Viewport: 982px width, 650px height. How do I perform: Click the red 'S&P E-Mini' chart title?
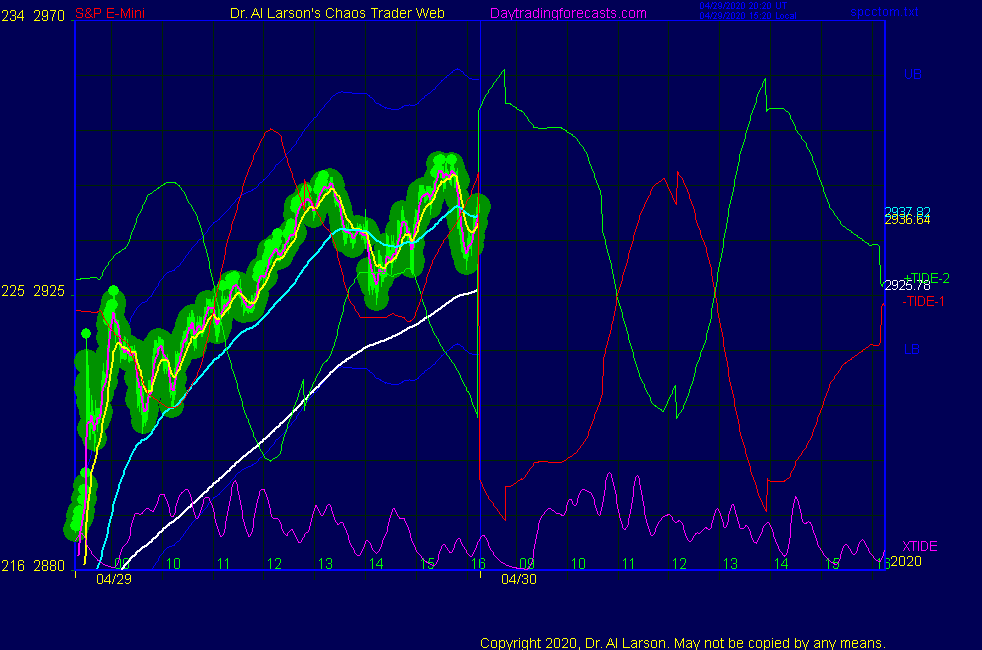click(x=110, y=13)
